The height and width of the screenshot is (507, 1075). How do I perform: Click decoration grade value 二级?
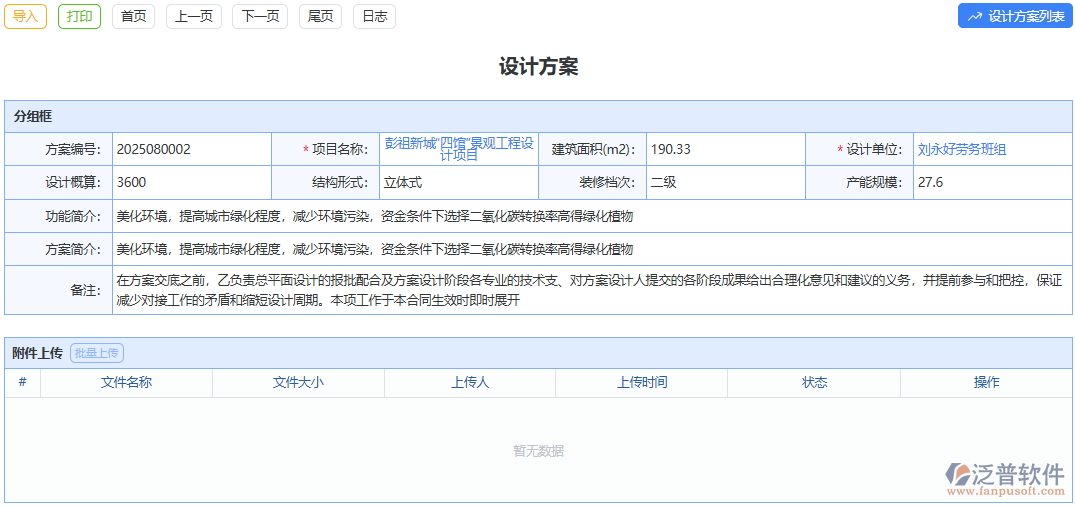coord(664,182)
